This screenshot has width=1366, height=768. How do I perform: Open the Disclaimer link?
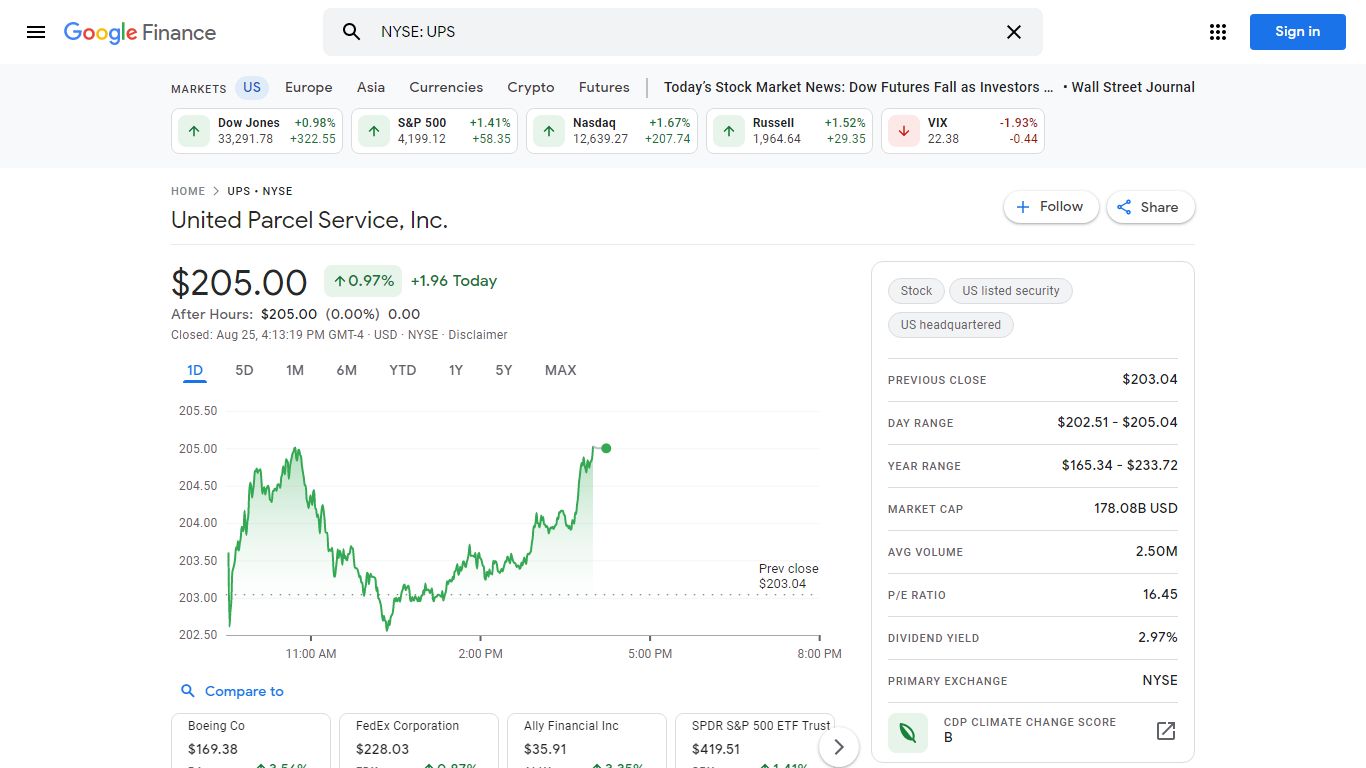coord(478,335)
